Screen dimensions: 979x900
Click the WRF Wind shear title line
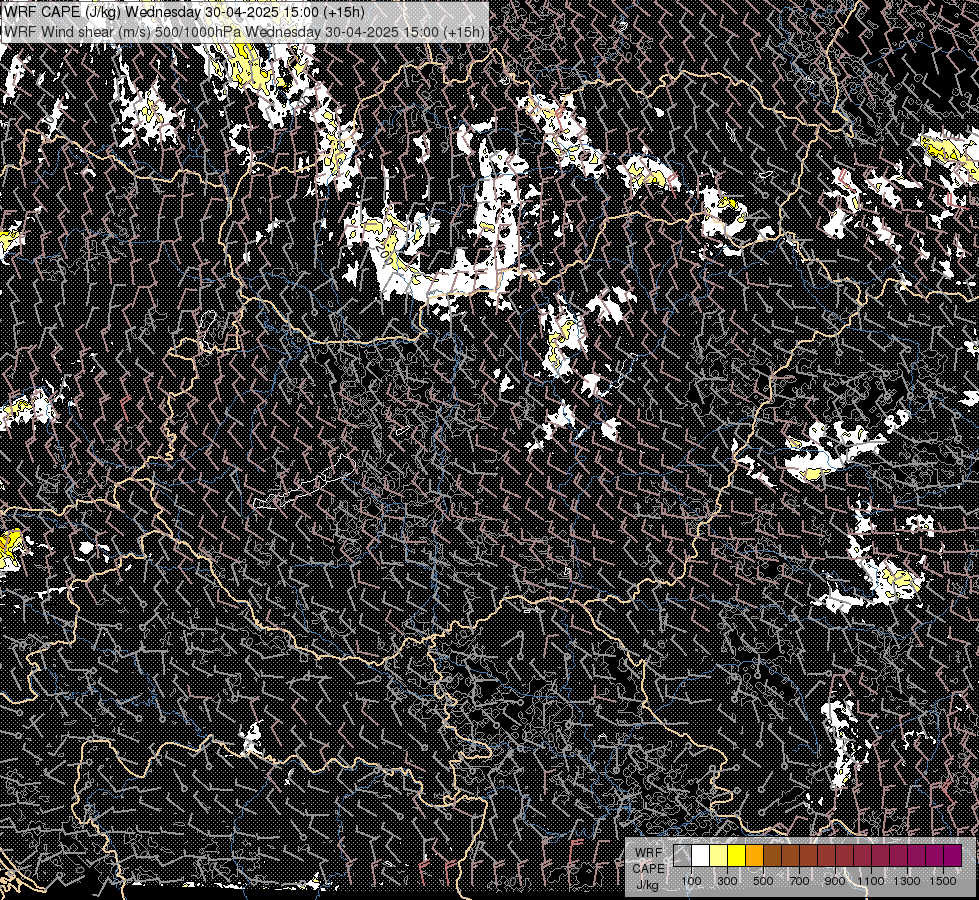pos(244,31)
